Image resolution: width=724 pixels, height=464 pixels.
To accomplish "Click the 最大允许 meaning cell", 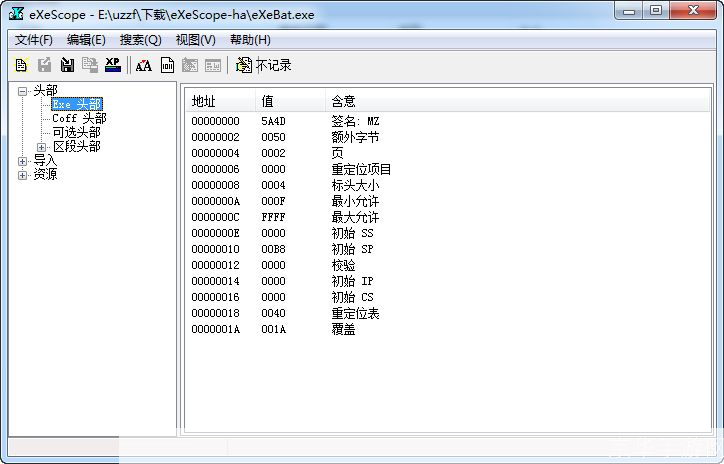I will coord(355,217).
